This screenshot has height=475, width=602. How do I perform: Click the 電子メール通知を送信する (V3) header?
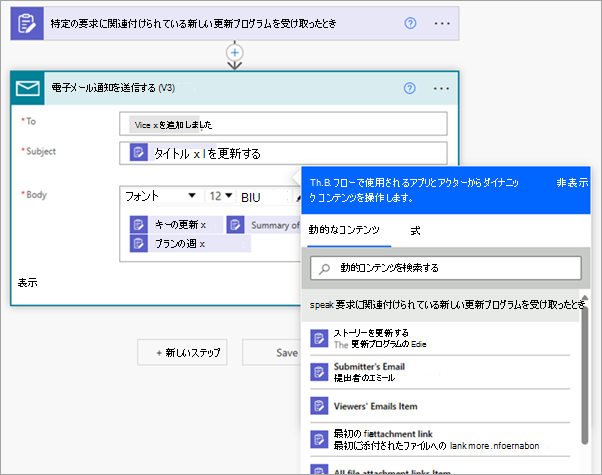pyautogui.click(x=113, y=88)
